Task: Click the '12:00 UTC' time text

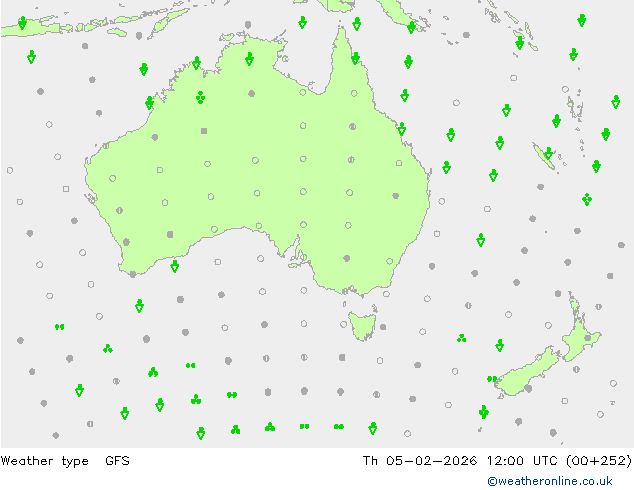Action: point(522,460)
